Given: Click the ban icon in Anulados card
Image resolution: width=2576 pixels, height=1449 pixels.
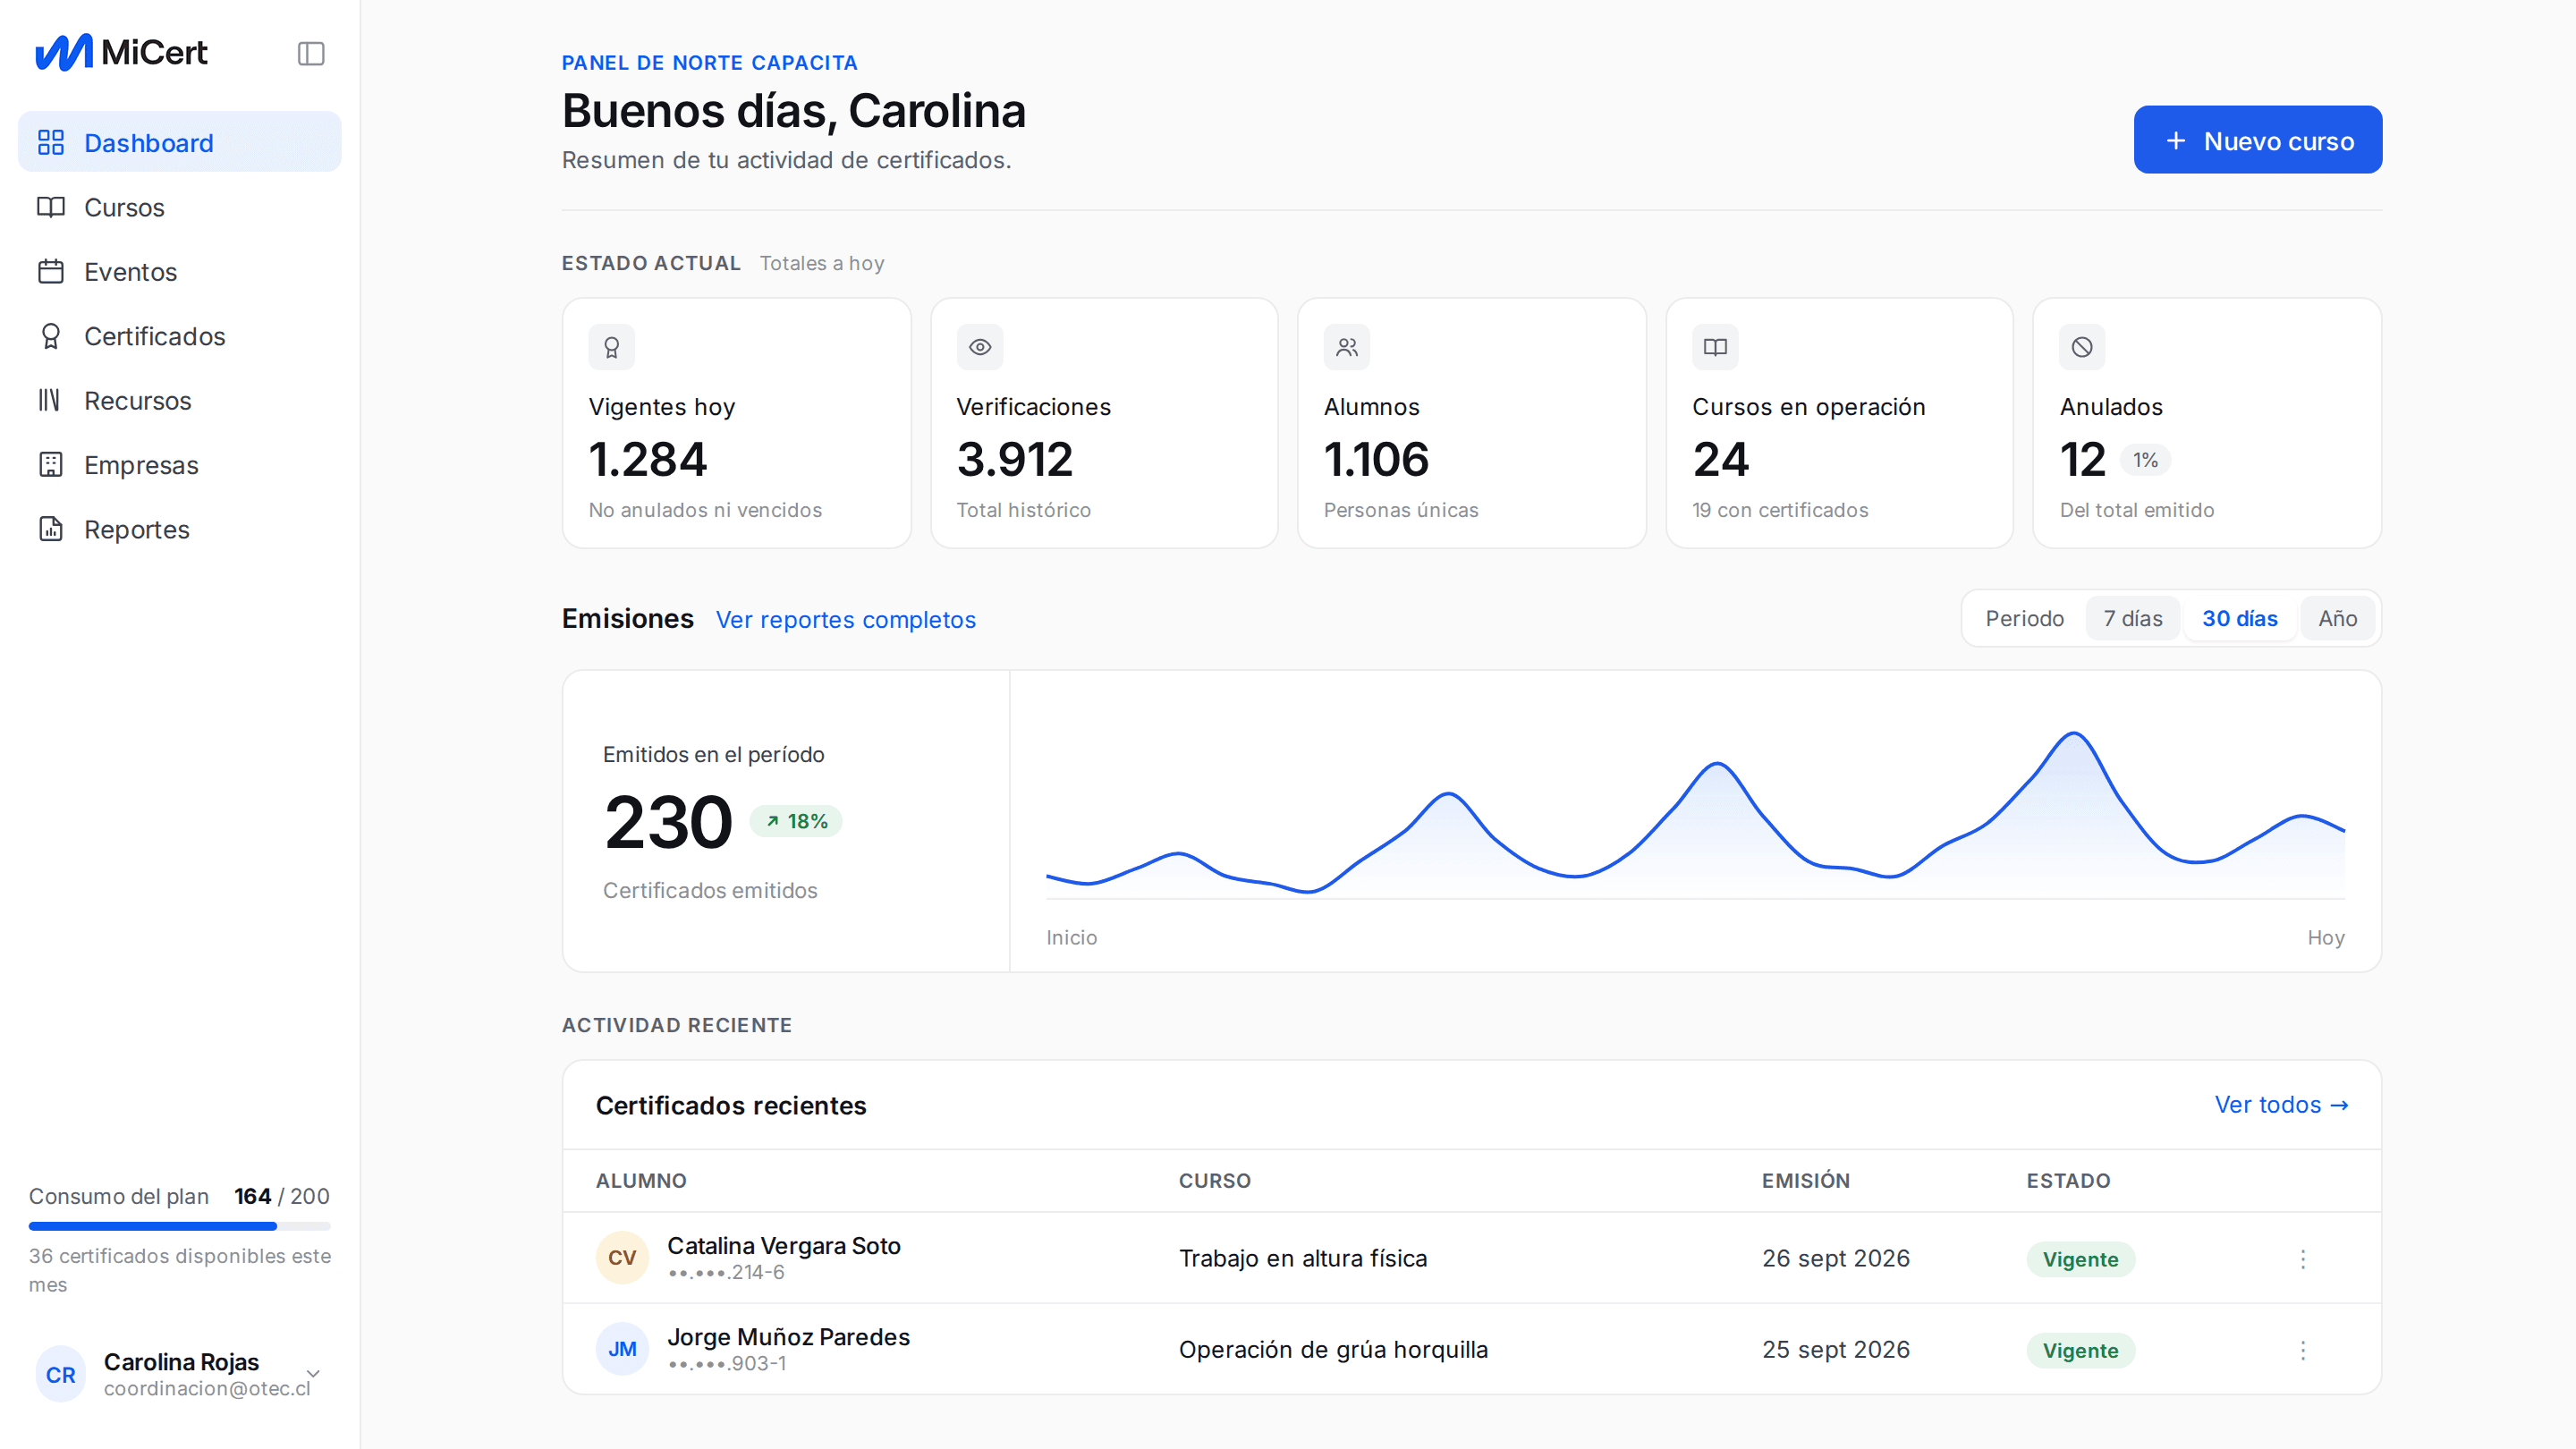Looking at the screenshot, I should 2082,347.
